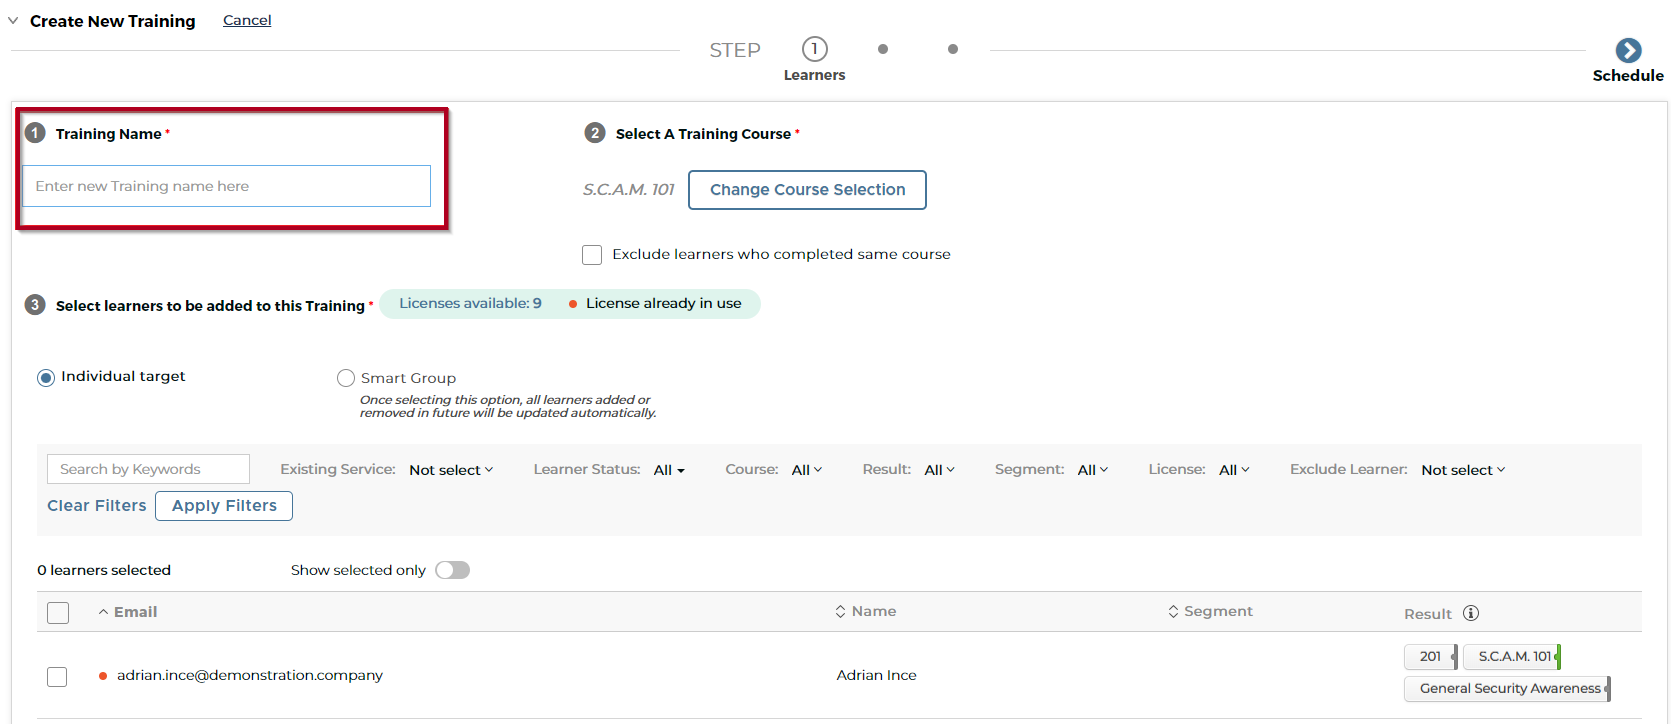Toggle Show selected only switch

452,570
